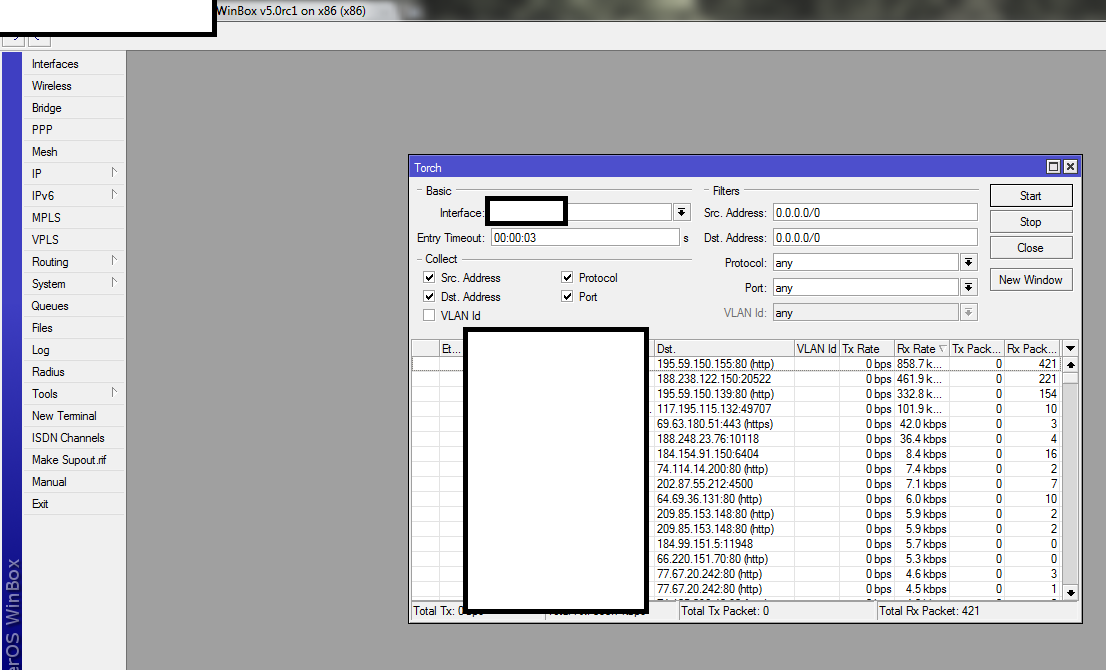Open the Port filter dropdown

[x=968, y=288]
